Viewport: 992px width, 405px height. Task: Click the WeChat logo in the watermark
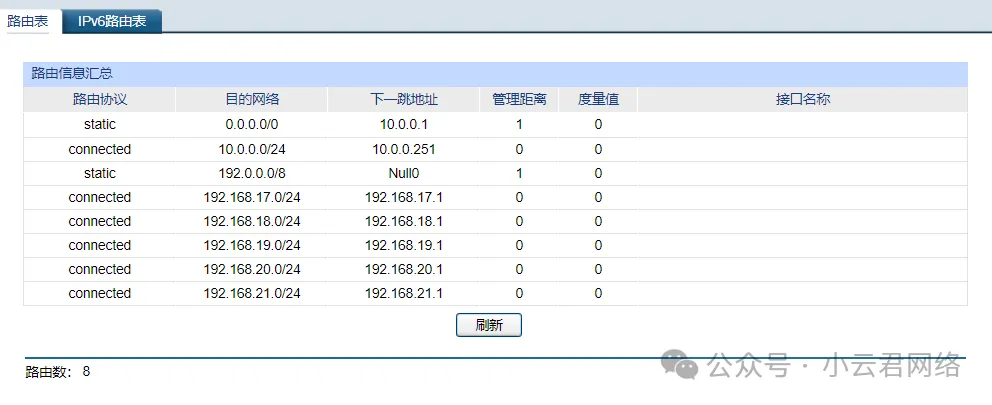[685, 366]
